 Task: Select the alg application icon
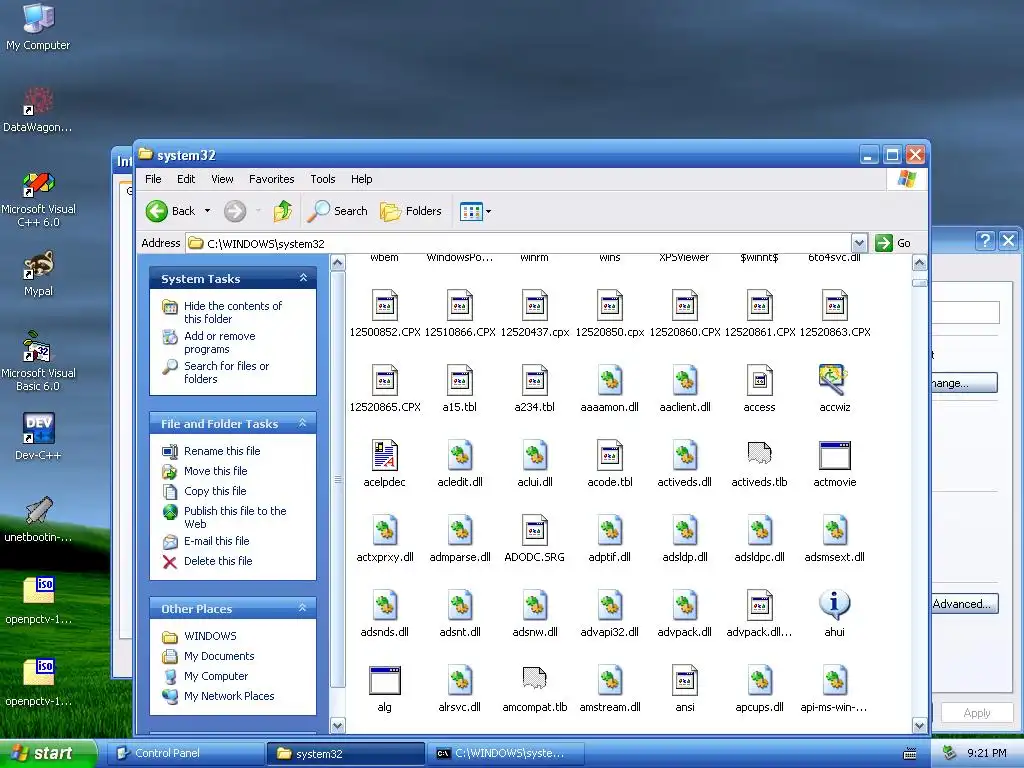(385, 680)
